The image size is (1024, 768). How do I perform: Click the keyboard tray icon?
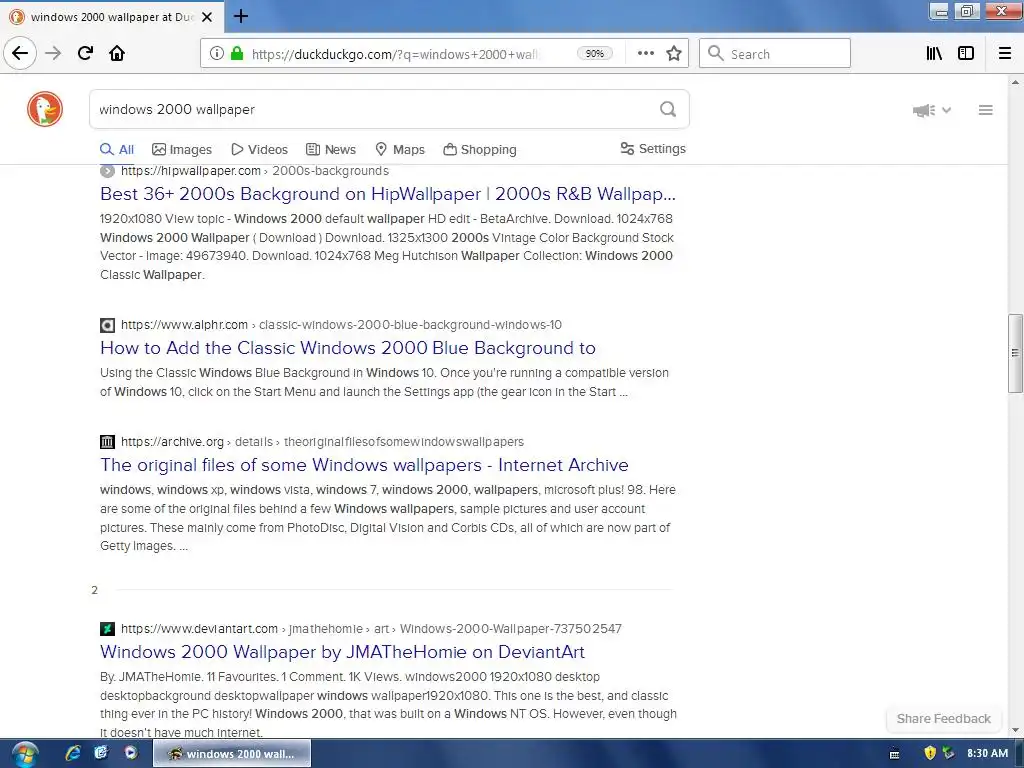point(895,754)
